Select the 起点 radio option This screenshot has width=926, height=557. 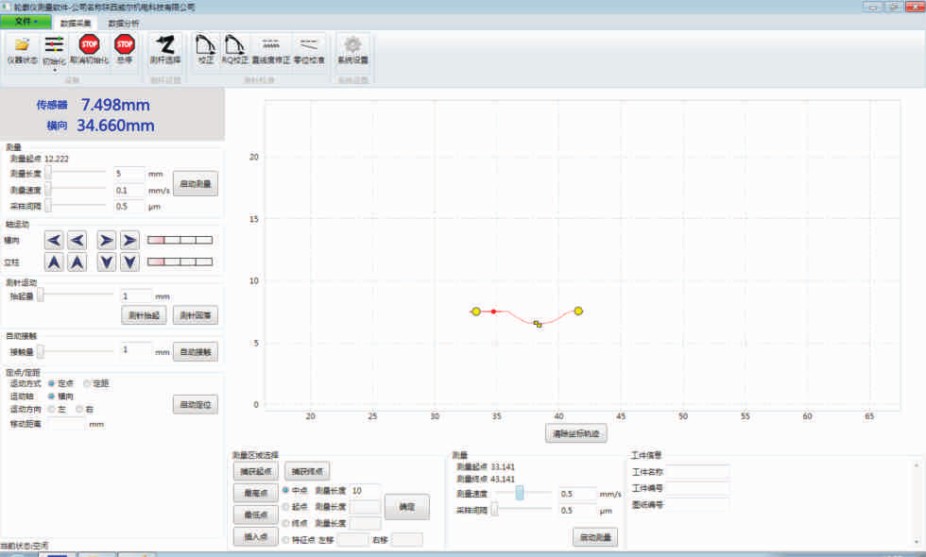tap(287, 507)
